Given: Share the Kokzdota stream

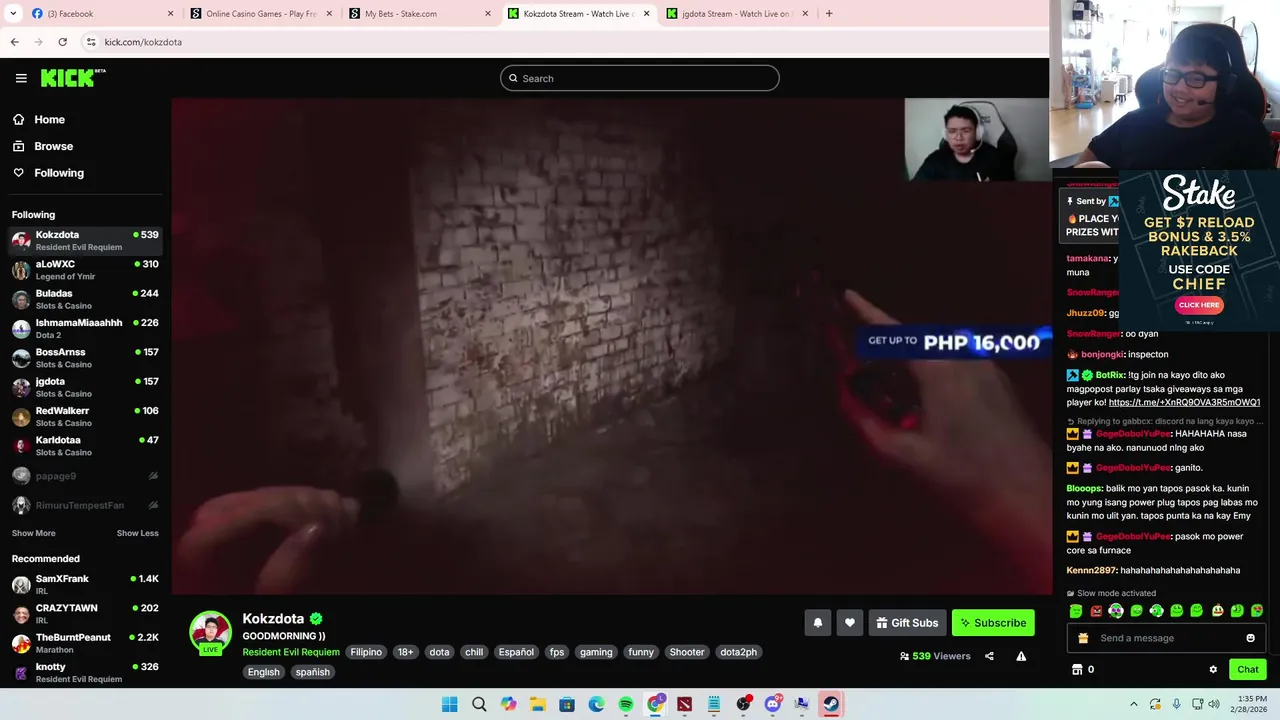Looking at the screenshot, I should 989,656.
